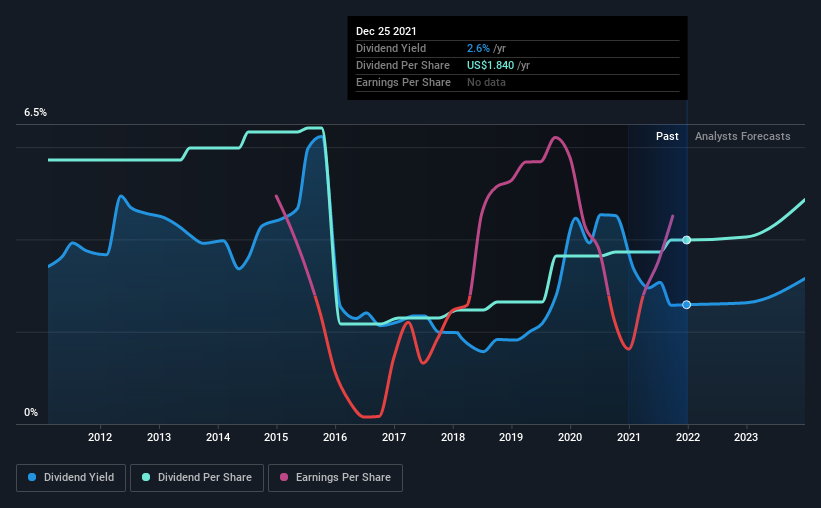
Task: Click the pink Earnings Per Share legend dot
Action: (284, 477)
